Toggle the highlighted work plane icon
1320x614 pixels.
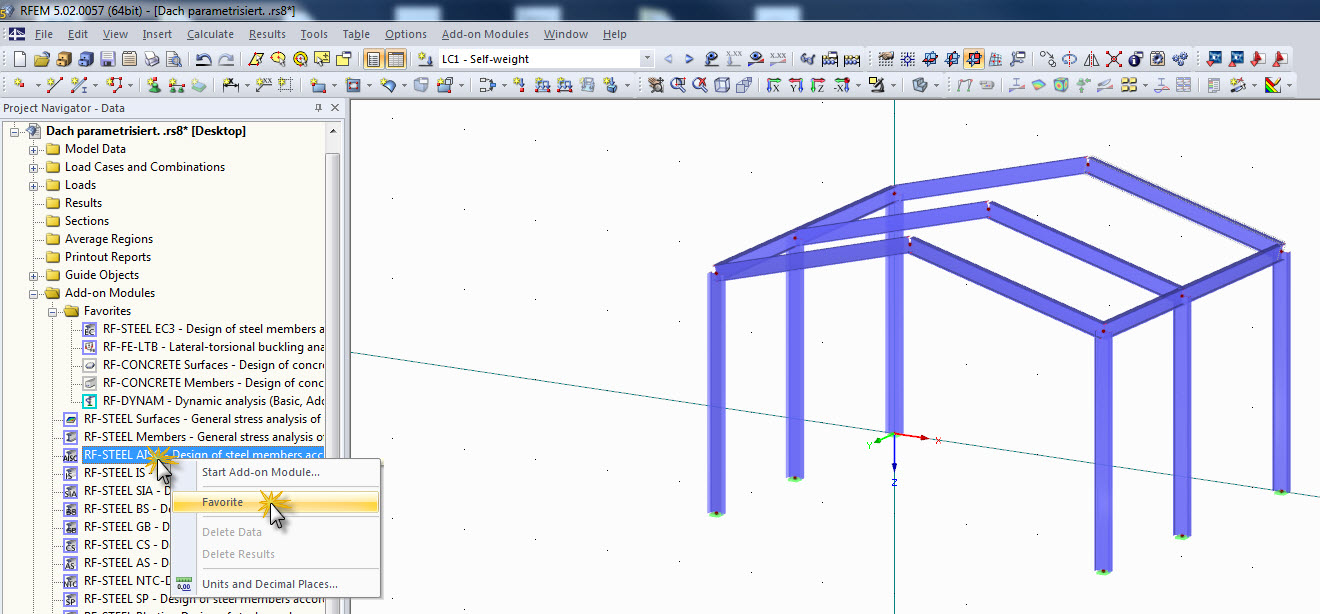(x=973, y=59)
